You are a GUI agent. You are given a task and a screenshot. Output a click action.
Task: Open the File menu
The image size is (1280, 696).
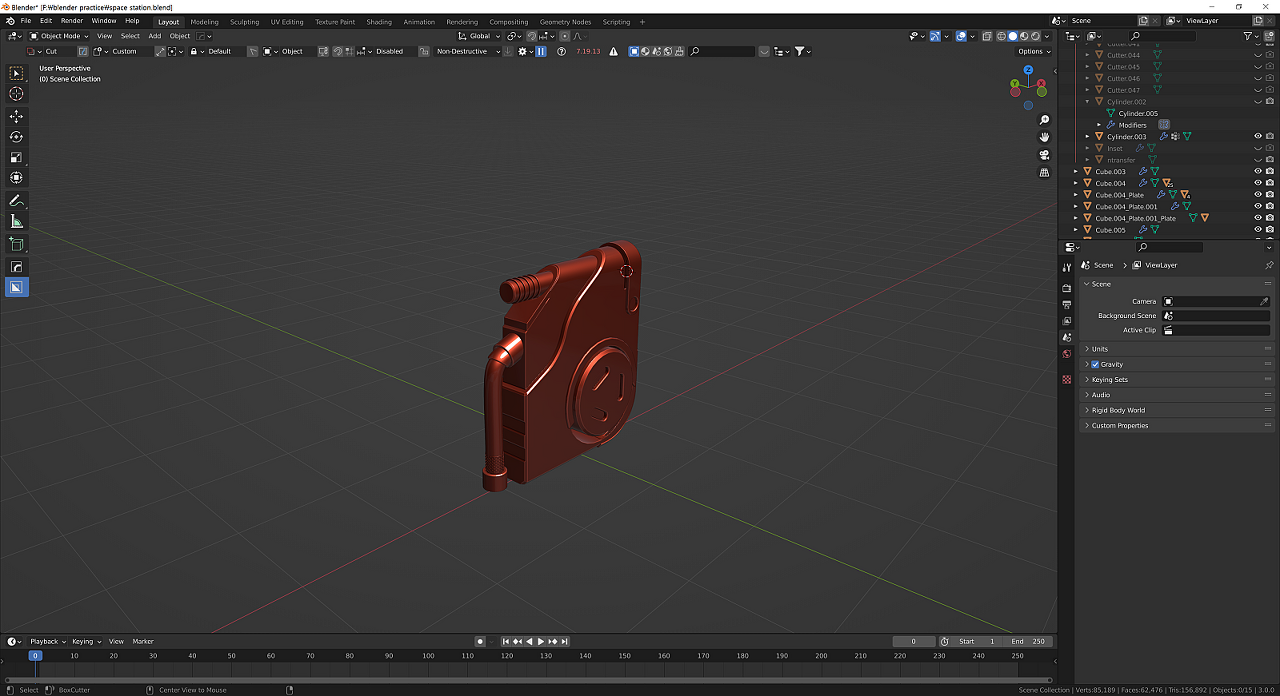coord(25,21)
